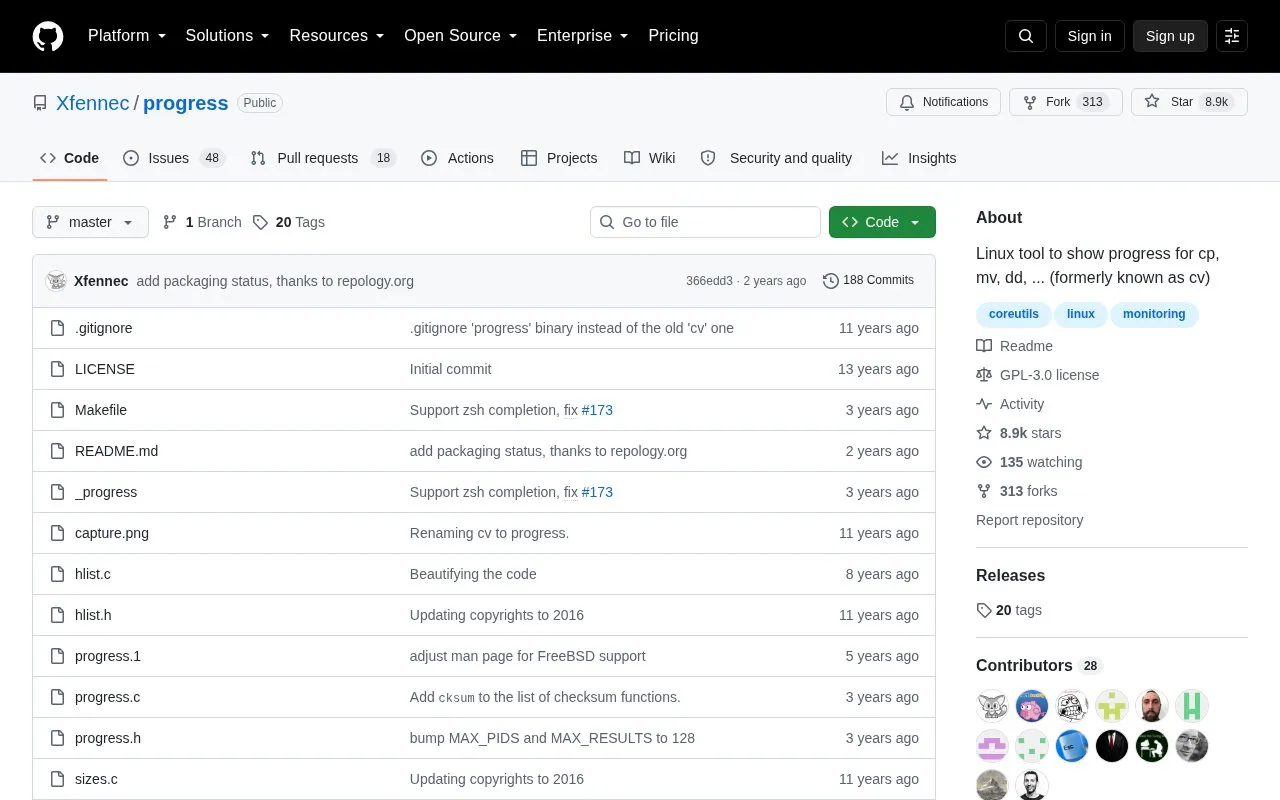
Task: Click the file icon beside capture.png
Action: coord(57,533)
